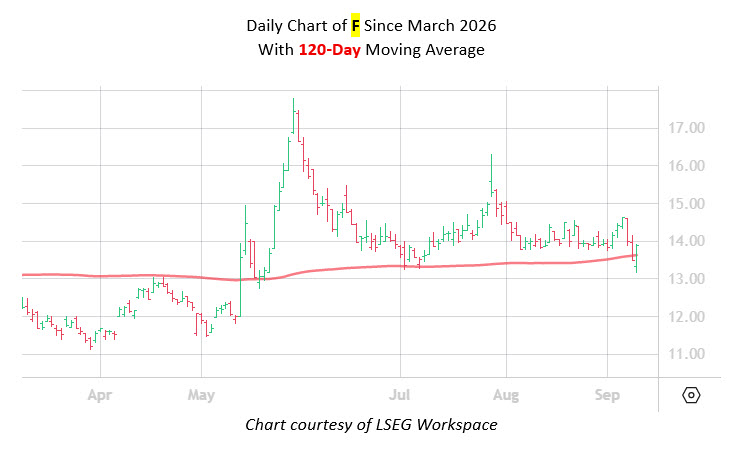
Task: Click the 13.00 price axis label
Action: tap(686, 279)
